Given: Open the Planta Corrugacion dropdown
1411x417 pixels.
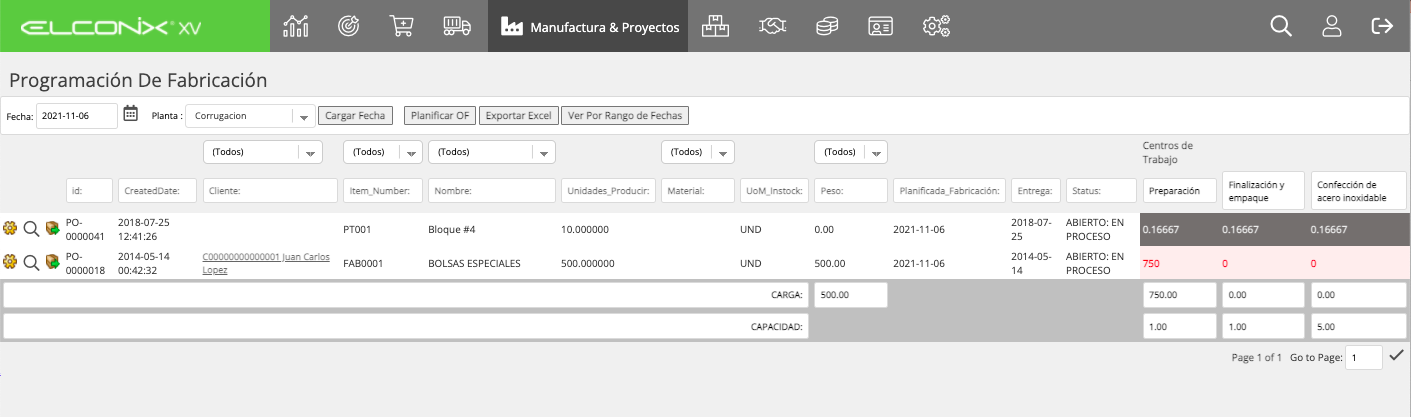Looking at the screenshot, I should (x=251, y=116).
